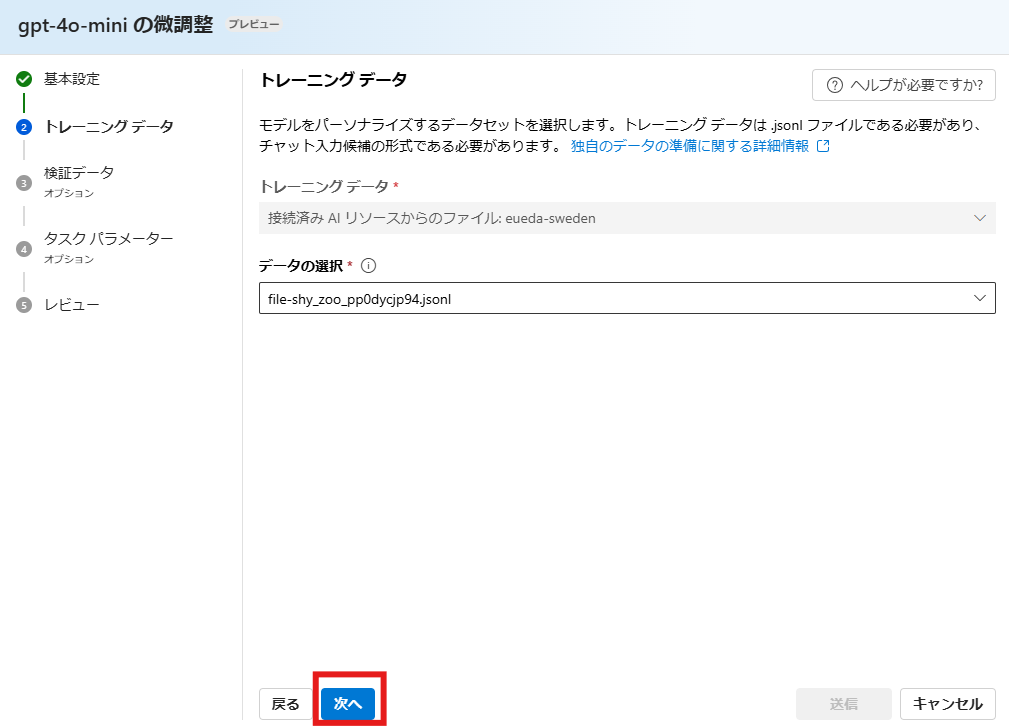The width and height of the screenshot is (1009, 727).
Task: Click the step 2 circle icon
Action: (x=24, y=127)
